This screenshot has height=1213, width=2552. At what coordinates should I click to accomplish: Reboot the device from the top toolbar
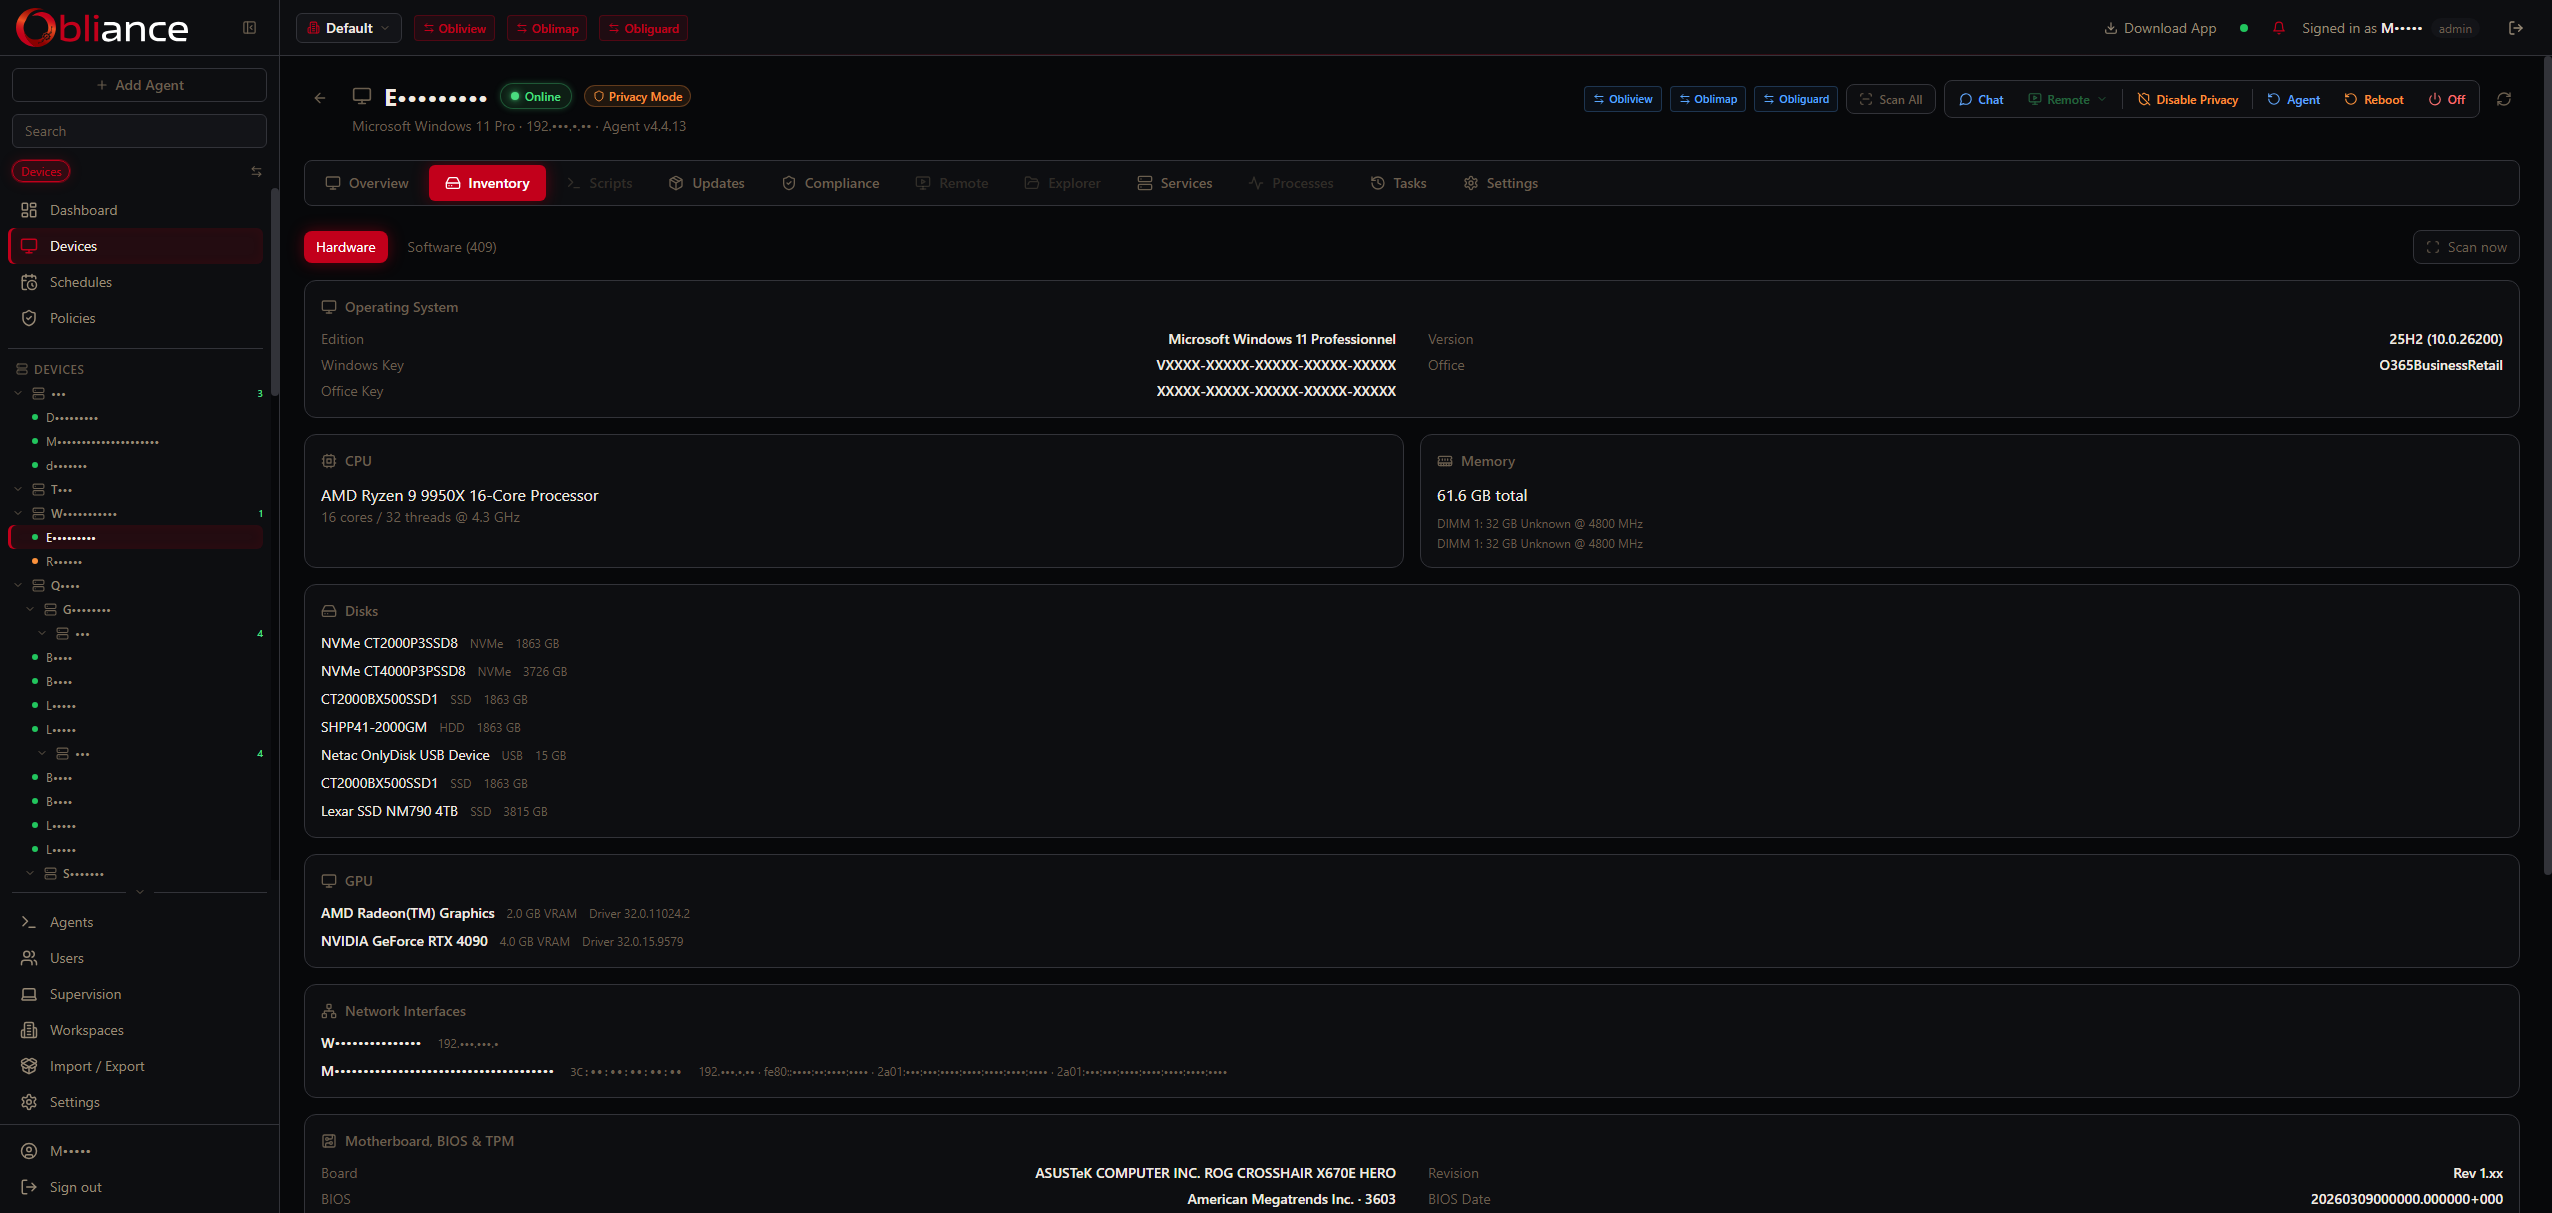(x=2373, y=99)
